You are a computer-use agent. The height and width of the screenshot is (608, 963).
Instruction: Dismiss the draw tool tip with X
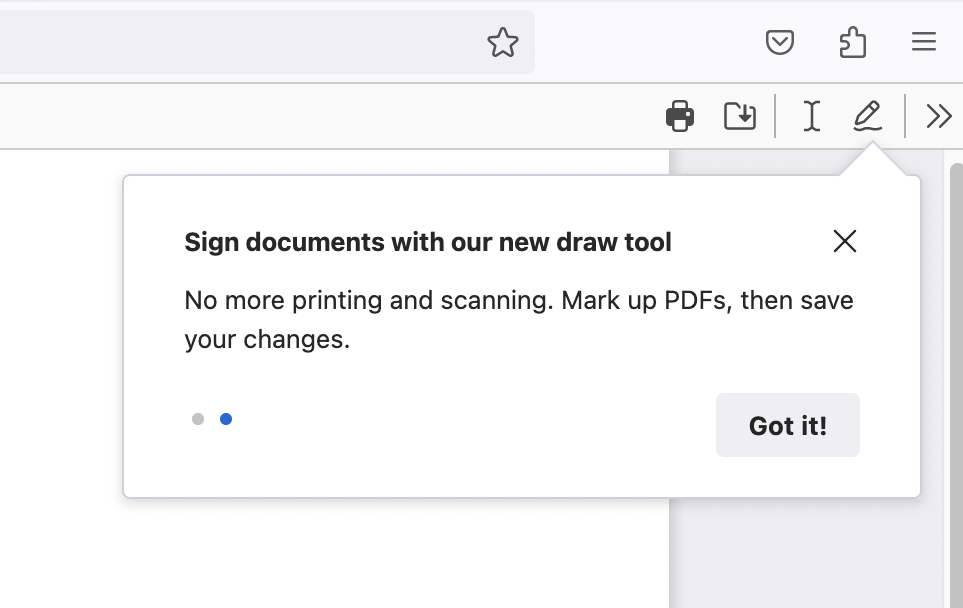[x=845, y=241]
